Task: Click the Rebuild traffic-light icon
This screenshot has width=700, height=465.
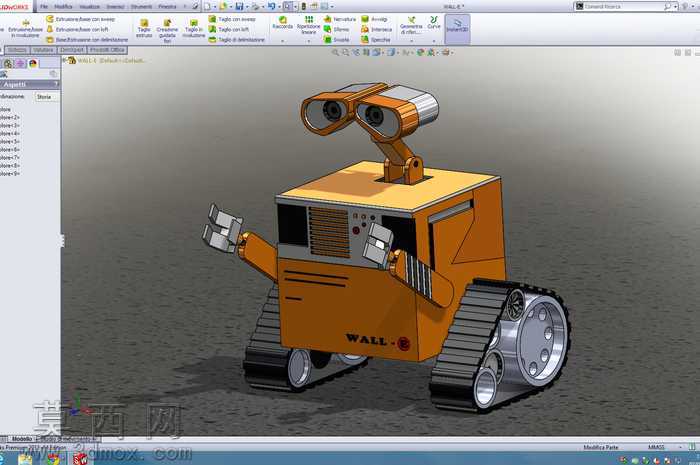Action: point(304,7)
